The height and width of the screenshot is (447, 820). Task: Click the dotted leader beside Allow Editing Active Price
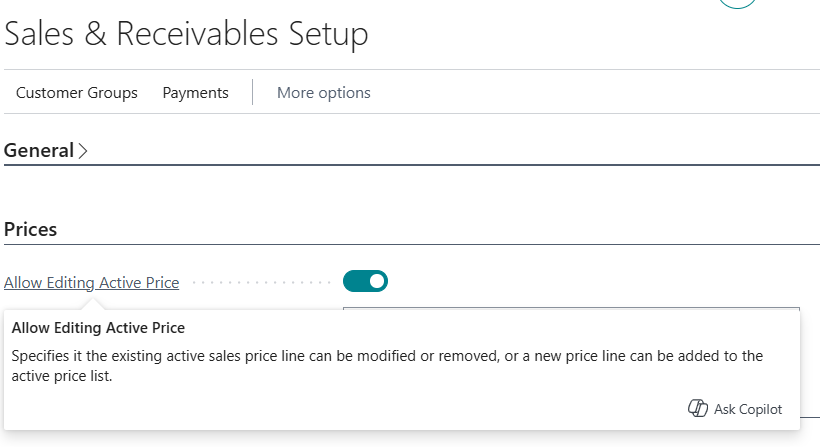[261, 282]
